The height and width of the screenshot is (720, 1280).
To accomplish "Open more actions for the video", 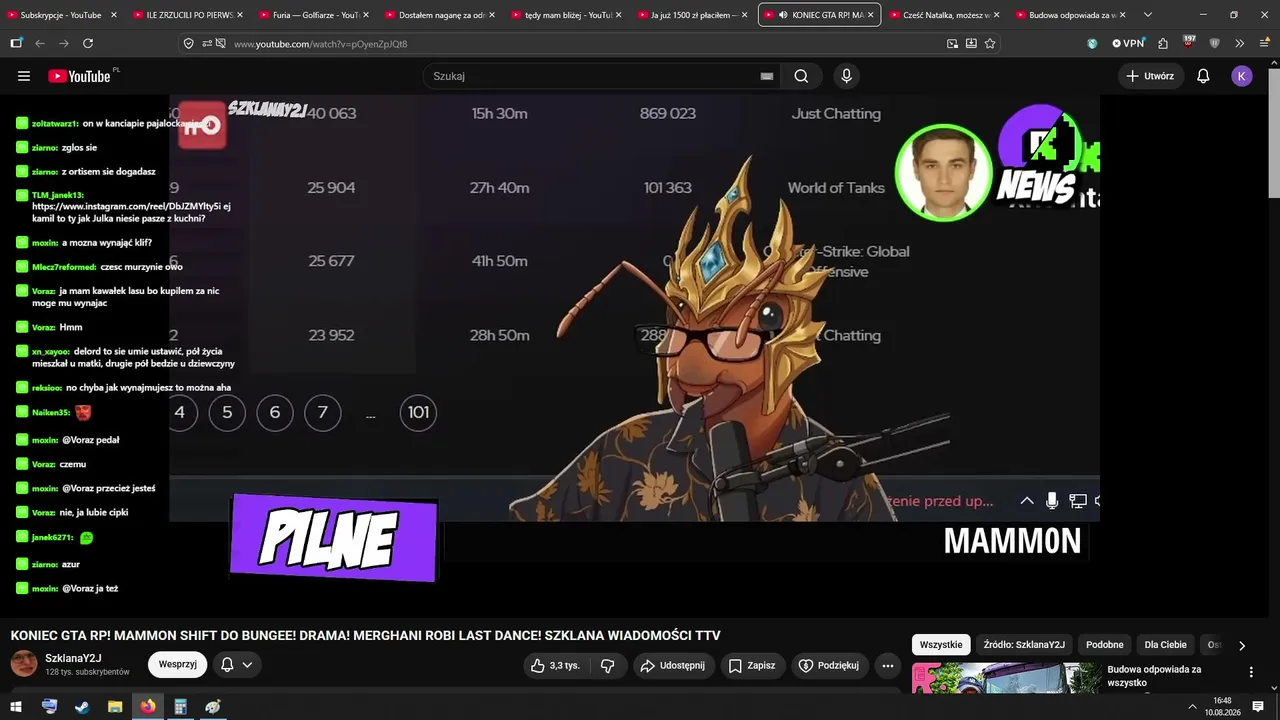I will pyautogui.click(x=887, y=666).
